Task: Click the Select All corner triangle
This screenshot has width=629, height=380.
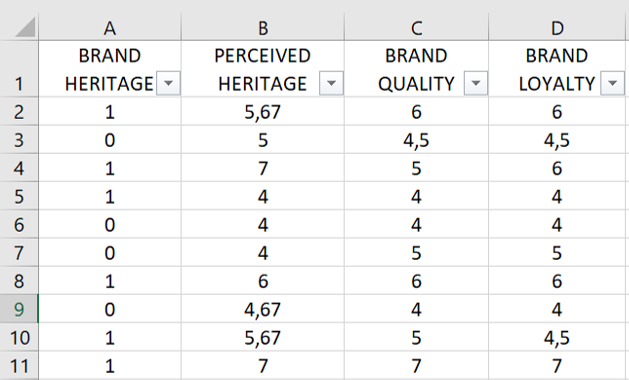Action: (25, 28)
